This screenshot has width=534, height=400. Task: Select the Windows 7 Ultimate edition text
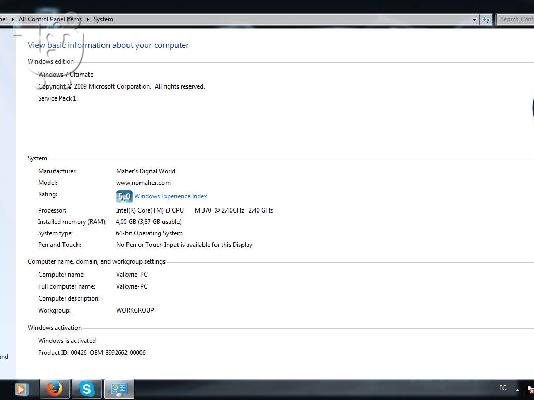coord(66,75)
